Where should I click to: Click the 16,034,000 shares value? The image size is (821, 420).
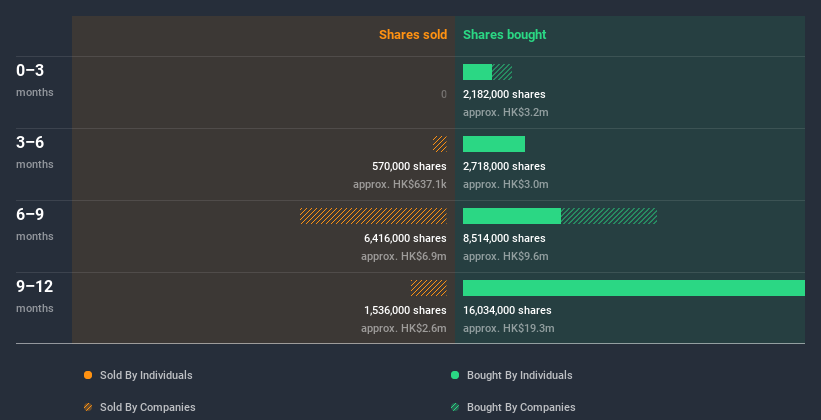click(507, 311)
